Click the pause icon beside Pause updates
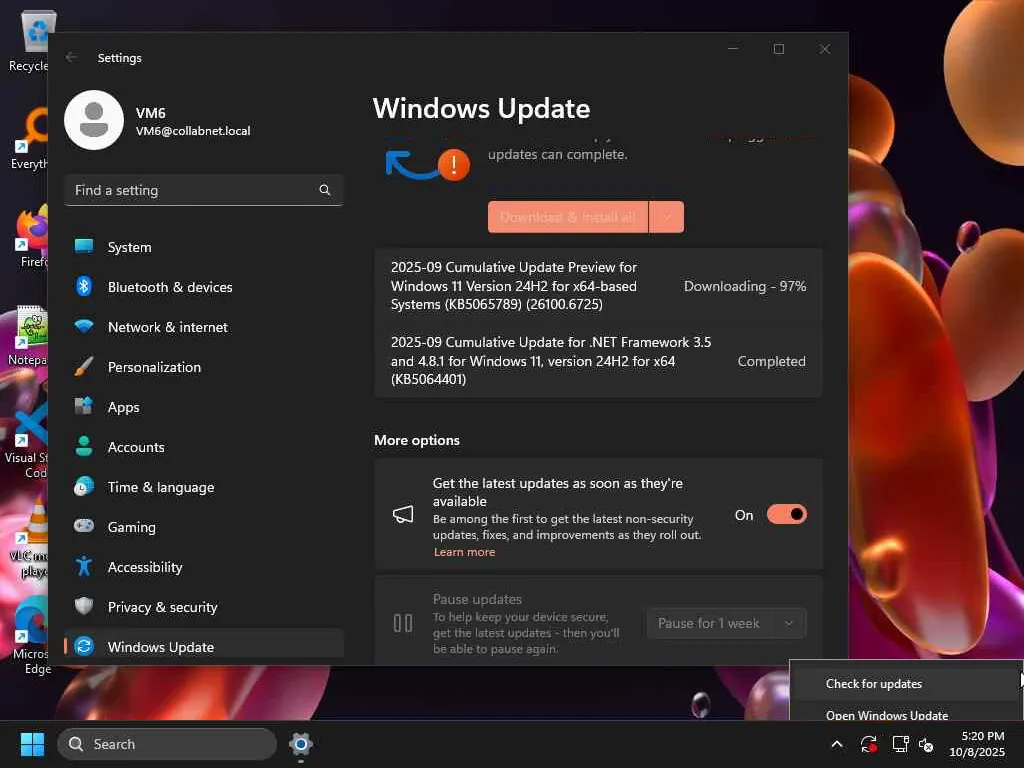 click(x=403, y=623)
